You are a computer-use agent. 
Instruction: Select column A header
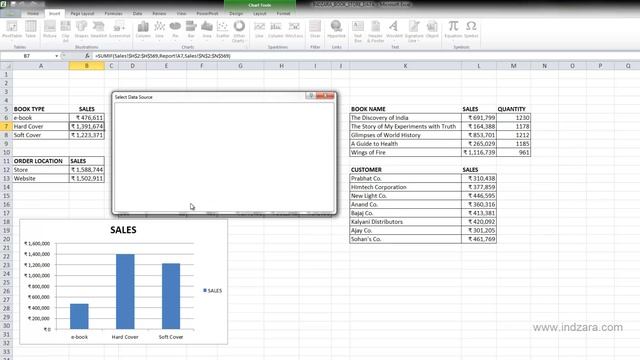point(41,66)
